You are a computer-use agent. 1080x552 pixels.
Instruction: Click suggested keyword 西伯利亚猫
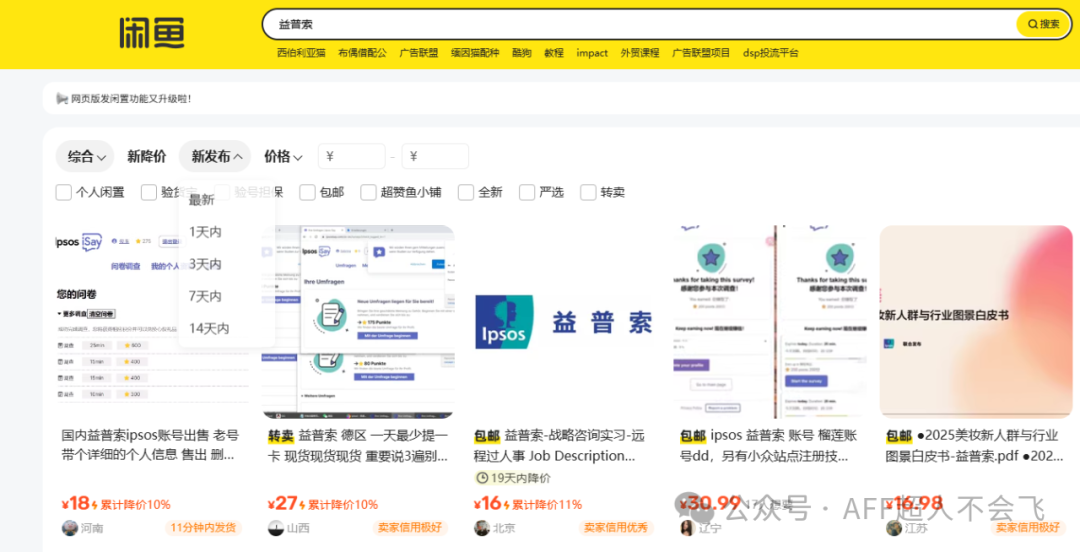pos(302,53)
